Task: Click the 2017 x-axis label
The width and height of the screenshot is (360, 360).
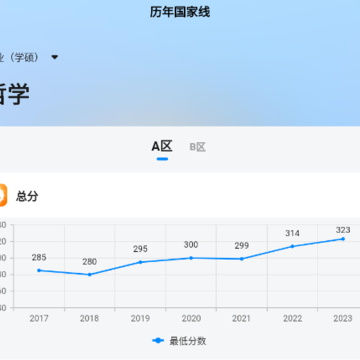Action: [x=39, y=319]
